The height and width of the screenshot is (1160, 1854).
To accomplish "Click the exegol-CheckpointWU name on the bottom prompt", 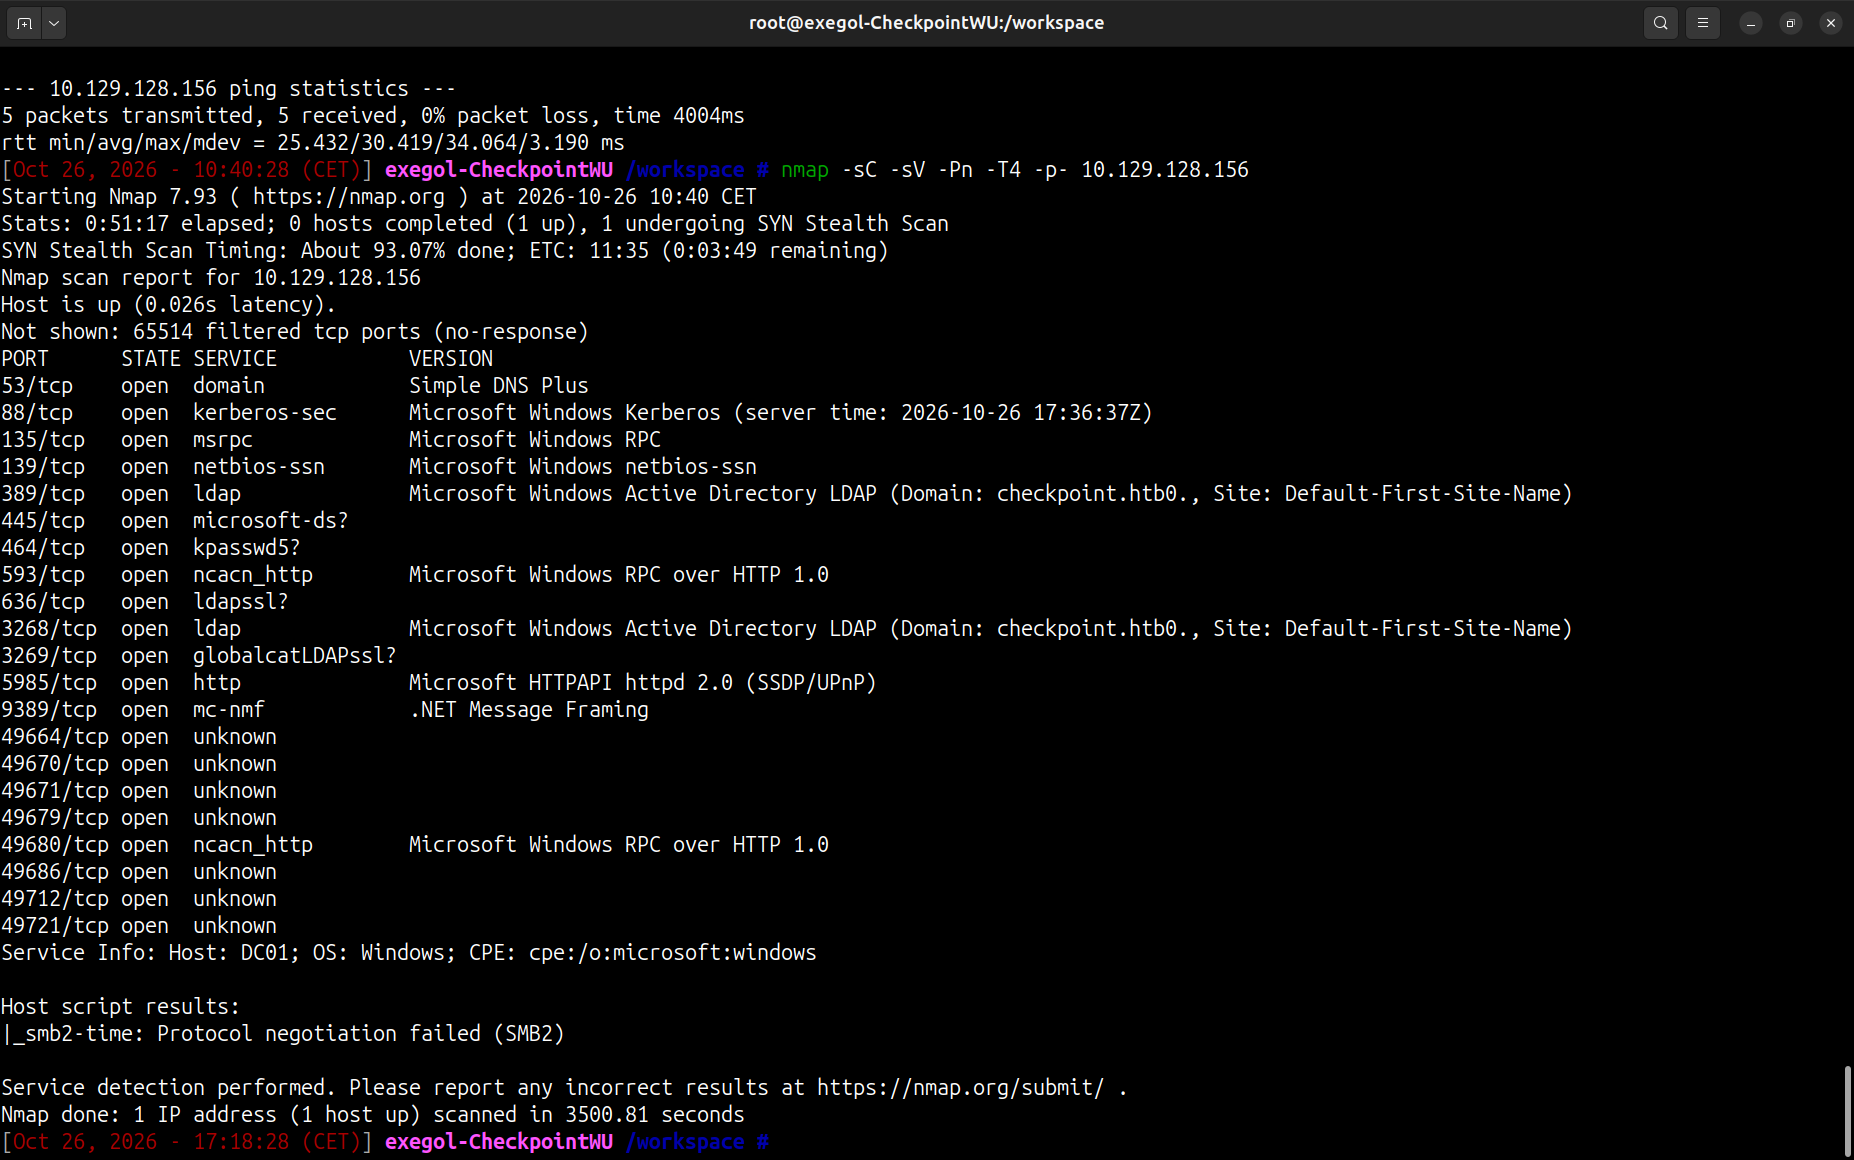I will pos(499,1142).
